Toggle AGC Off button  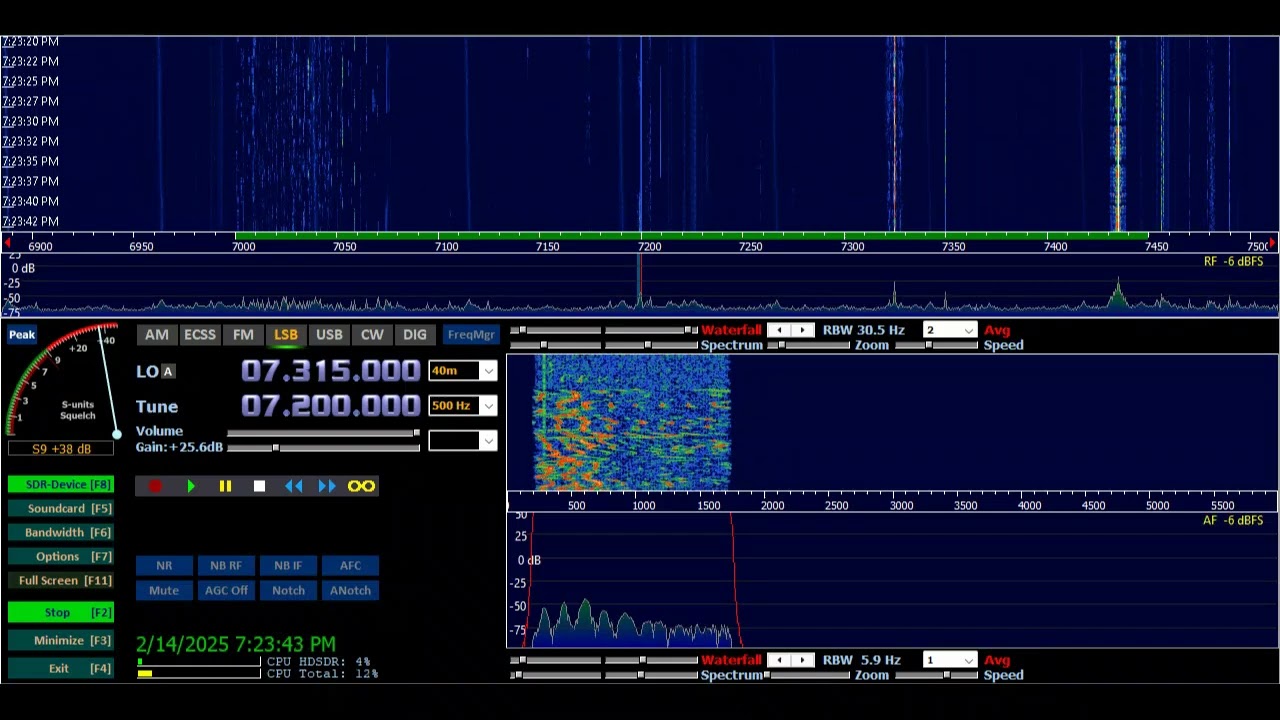coord(226,591)
